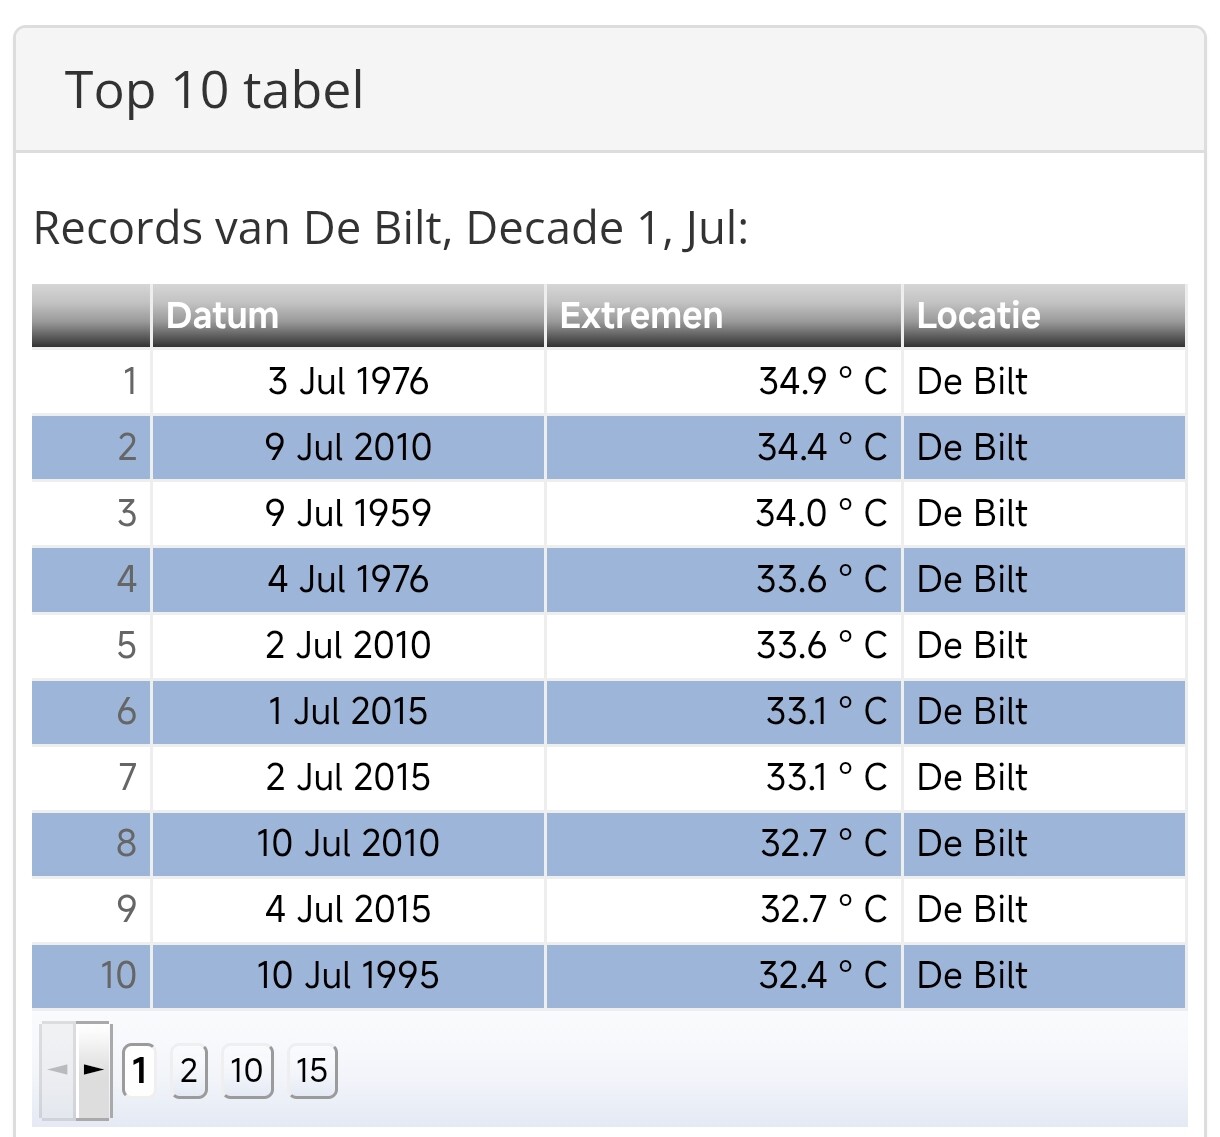Select the 10 Jul 2010 row
This screenshot has height=1137, width=1220.
tap(348, 843)
